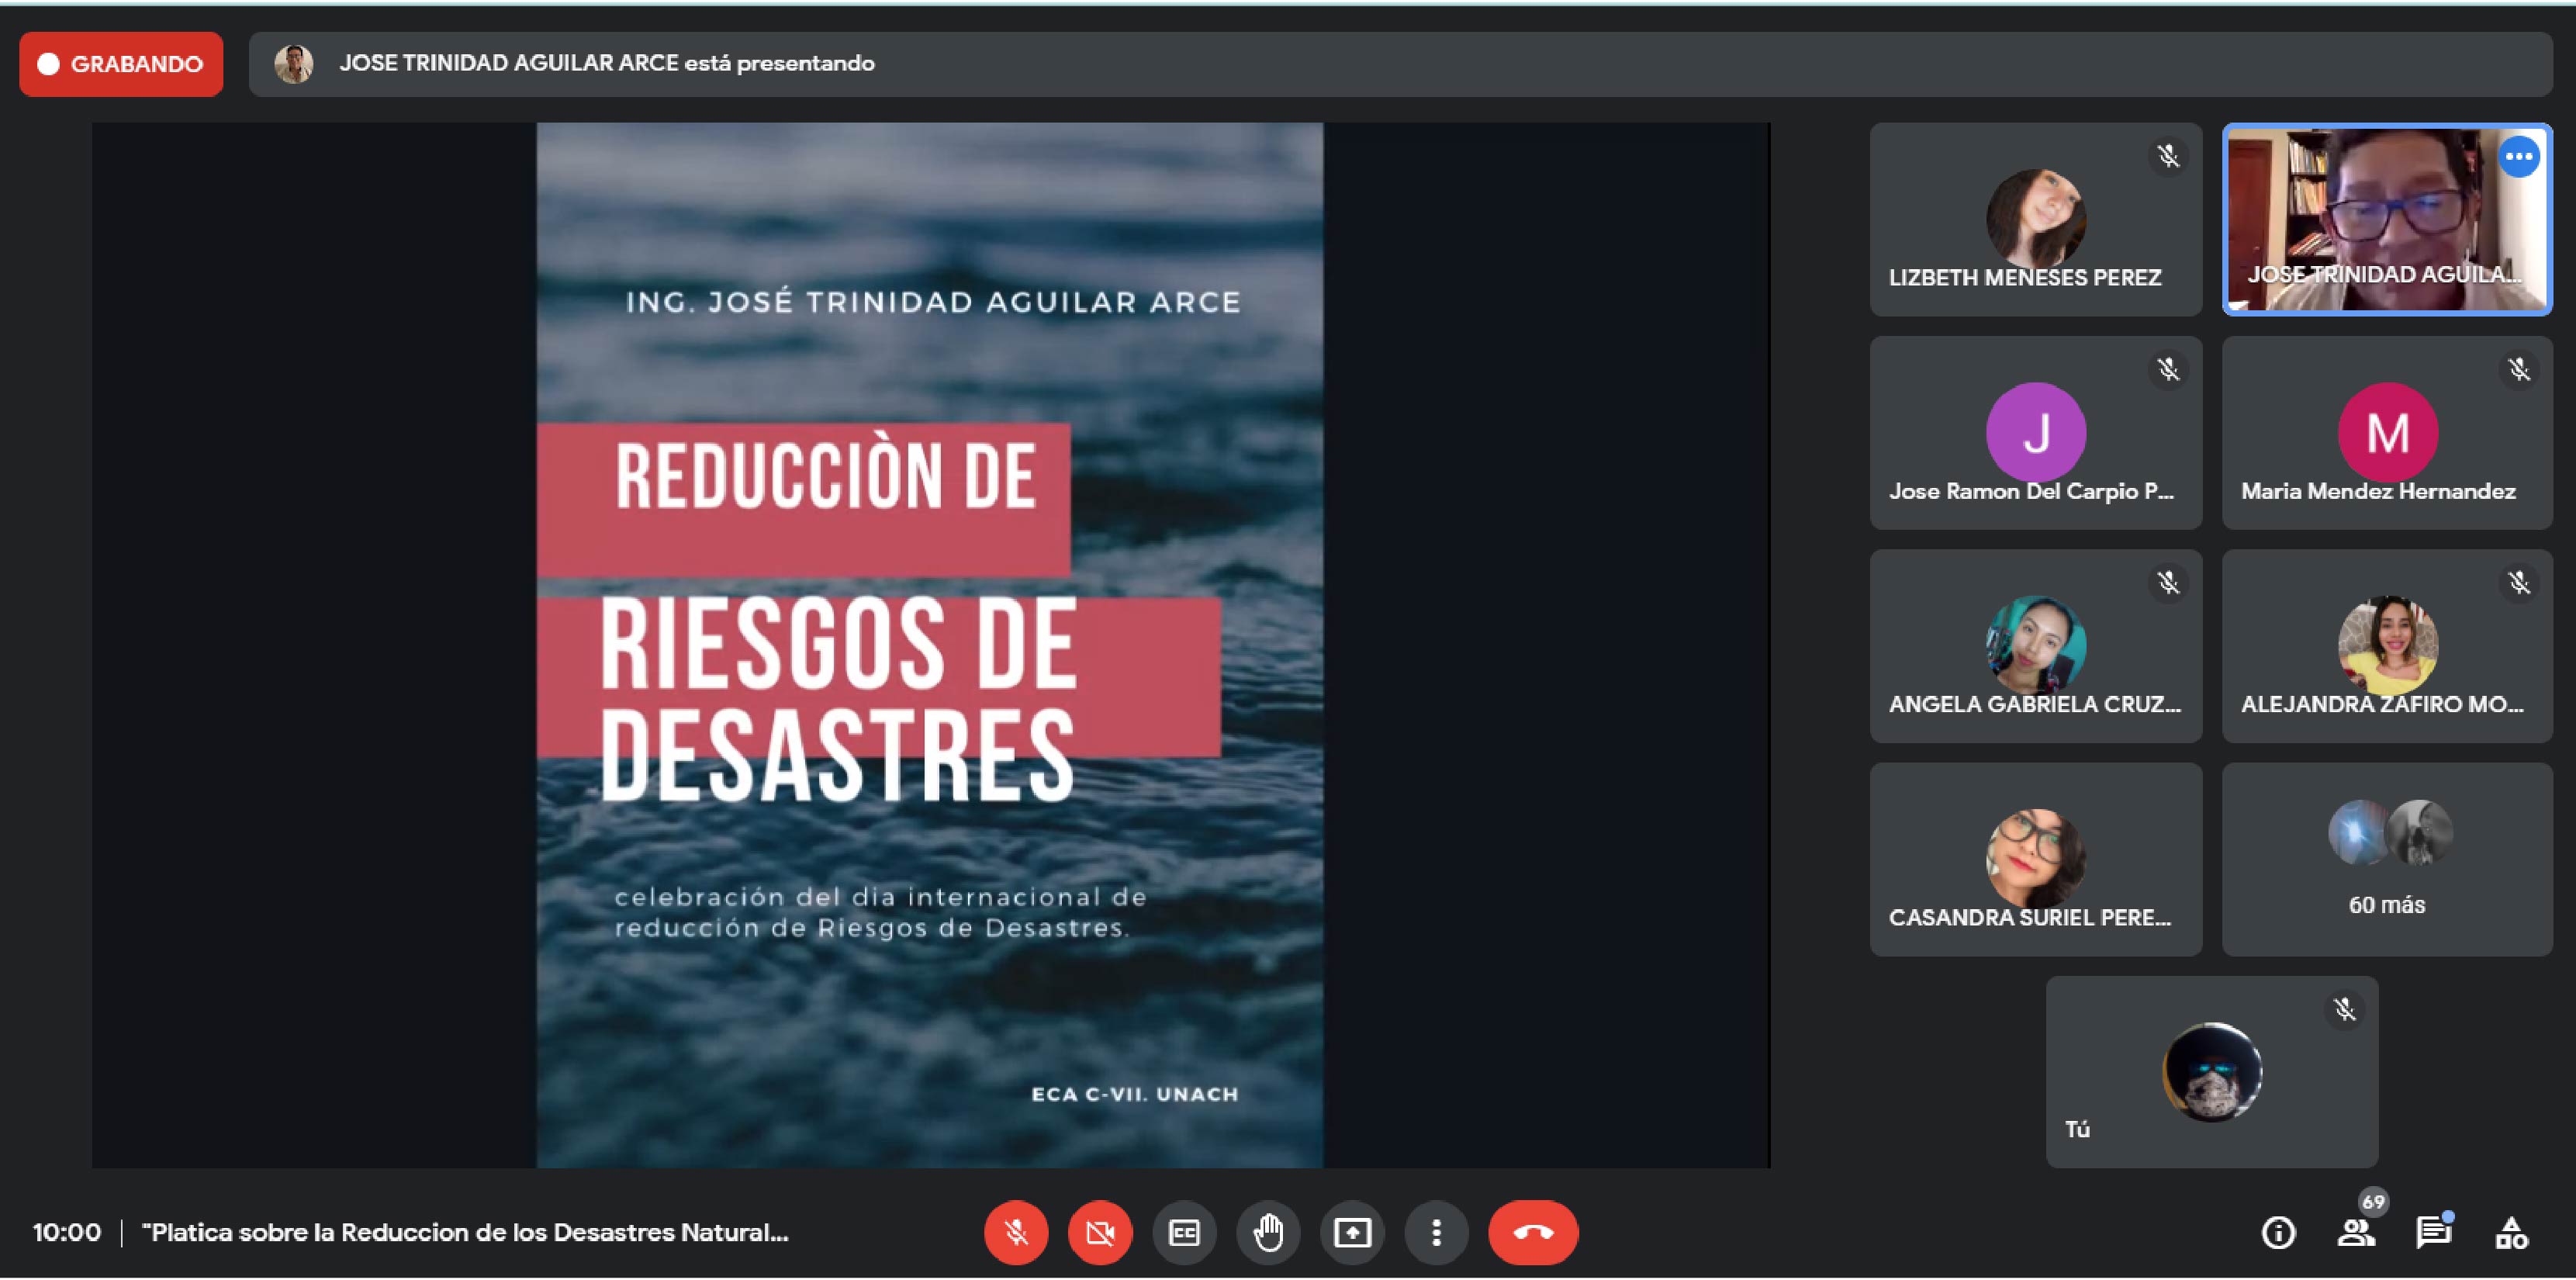Click meeting title Platica sobre la Reduccion
The height and width of the screenshot is (1280, 2576).
tap(465, 1232)
